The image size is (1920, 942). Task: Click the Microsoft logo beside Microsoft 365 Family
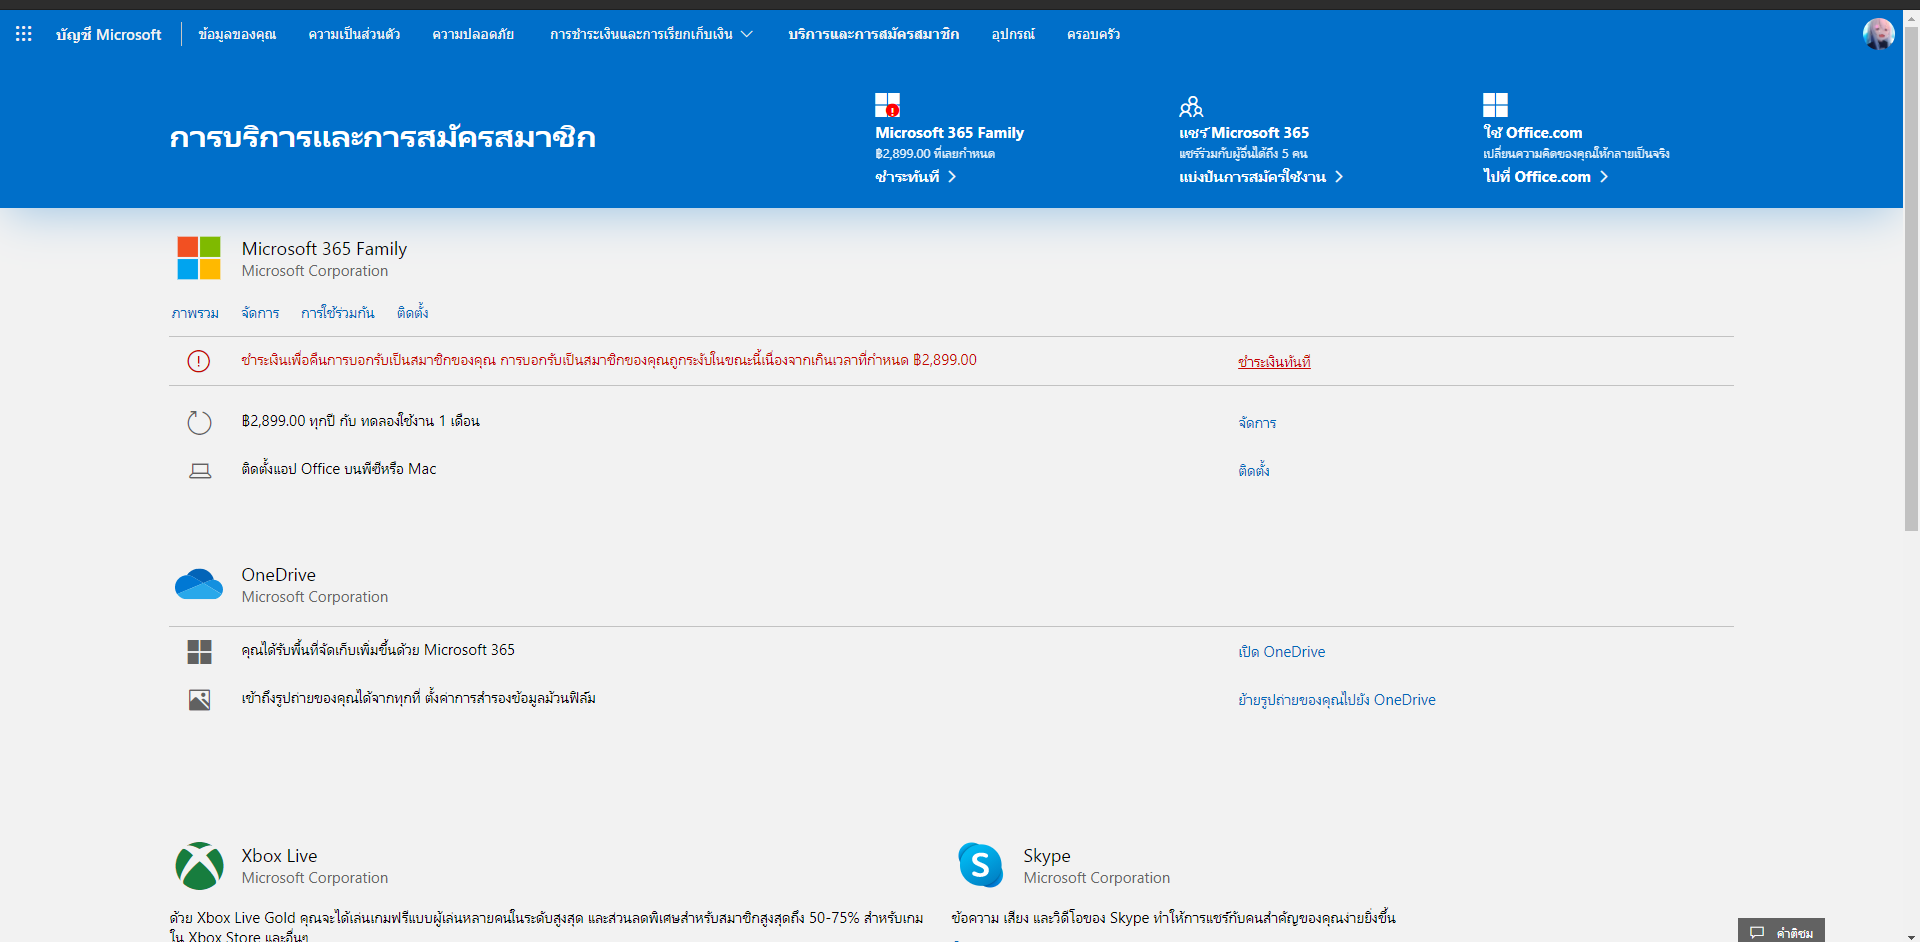(x=199, y=258)
